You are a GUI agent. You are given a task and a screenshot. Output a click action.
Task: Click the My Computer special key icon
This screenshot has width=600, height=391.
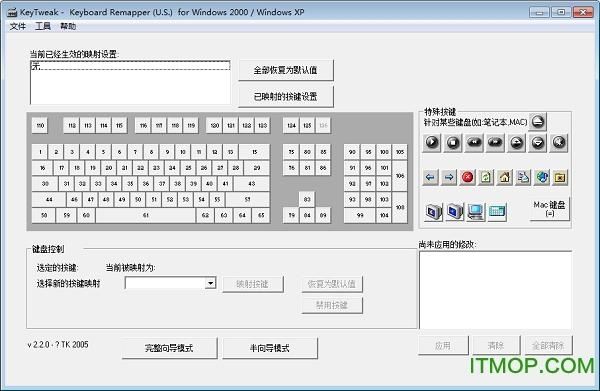click(x=476, y=212)
